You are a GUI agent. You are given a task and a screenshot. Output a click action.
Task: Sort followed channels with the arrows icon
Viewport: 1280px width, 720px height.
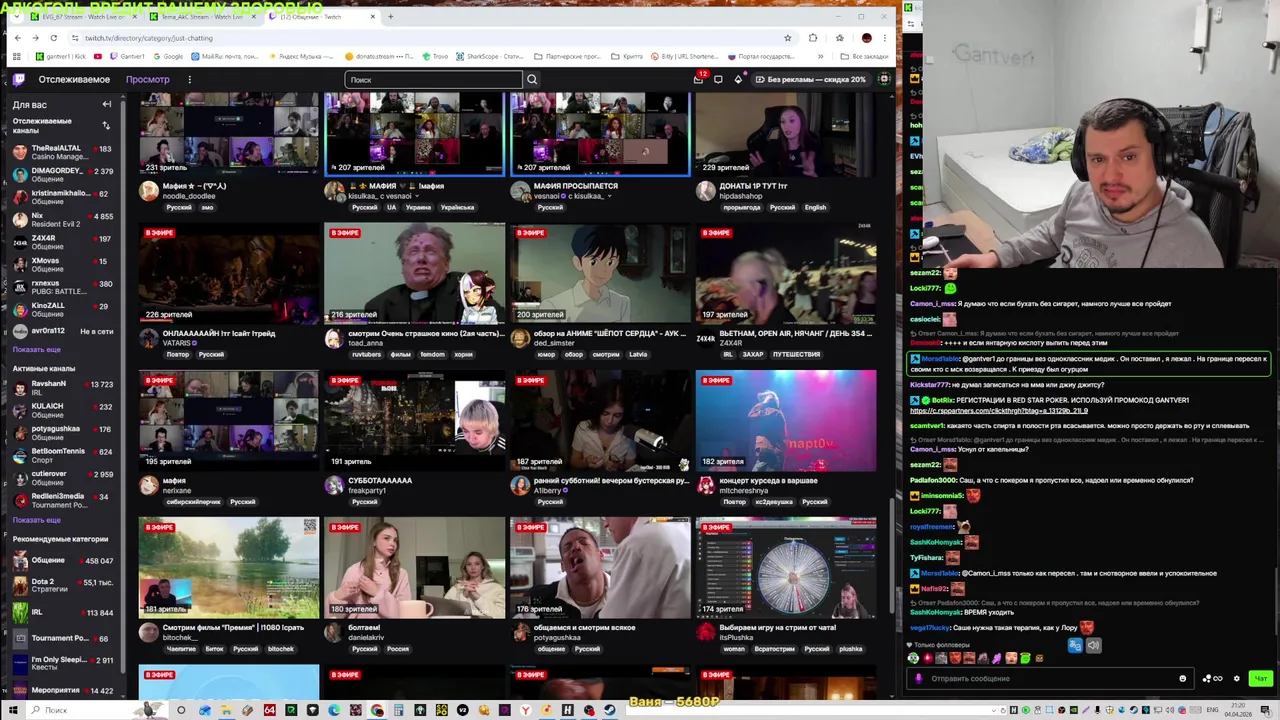click(x=106, y=125)
